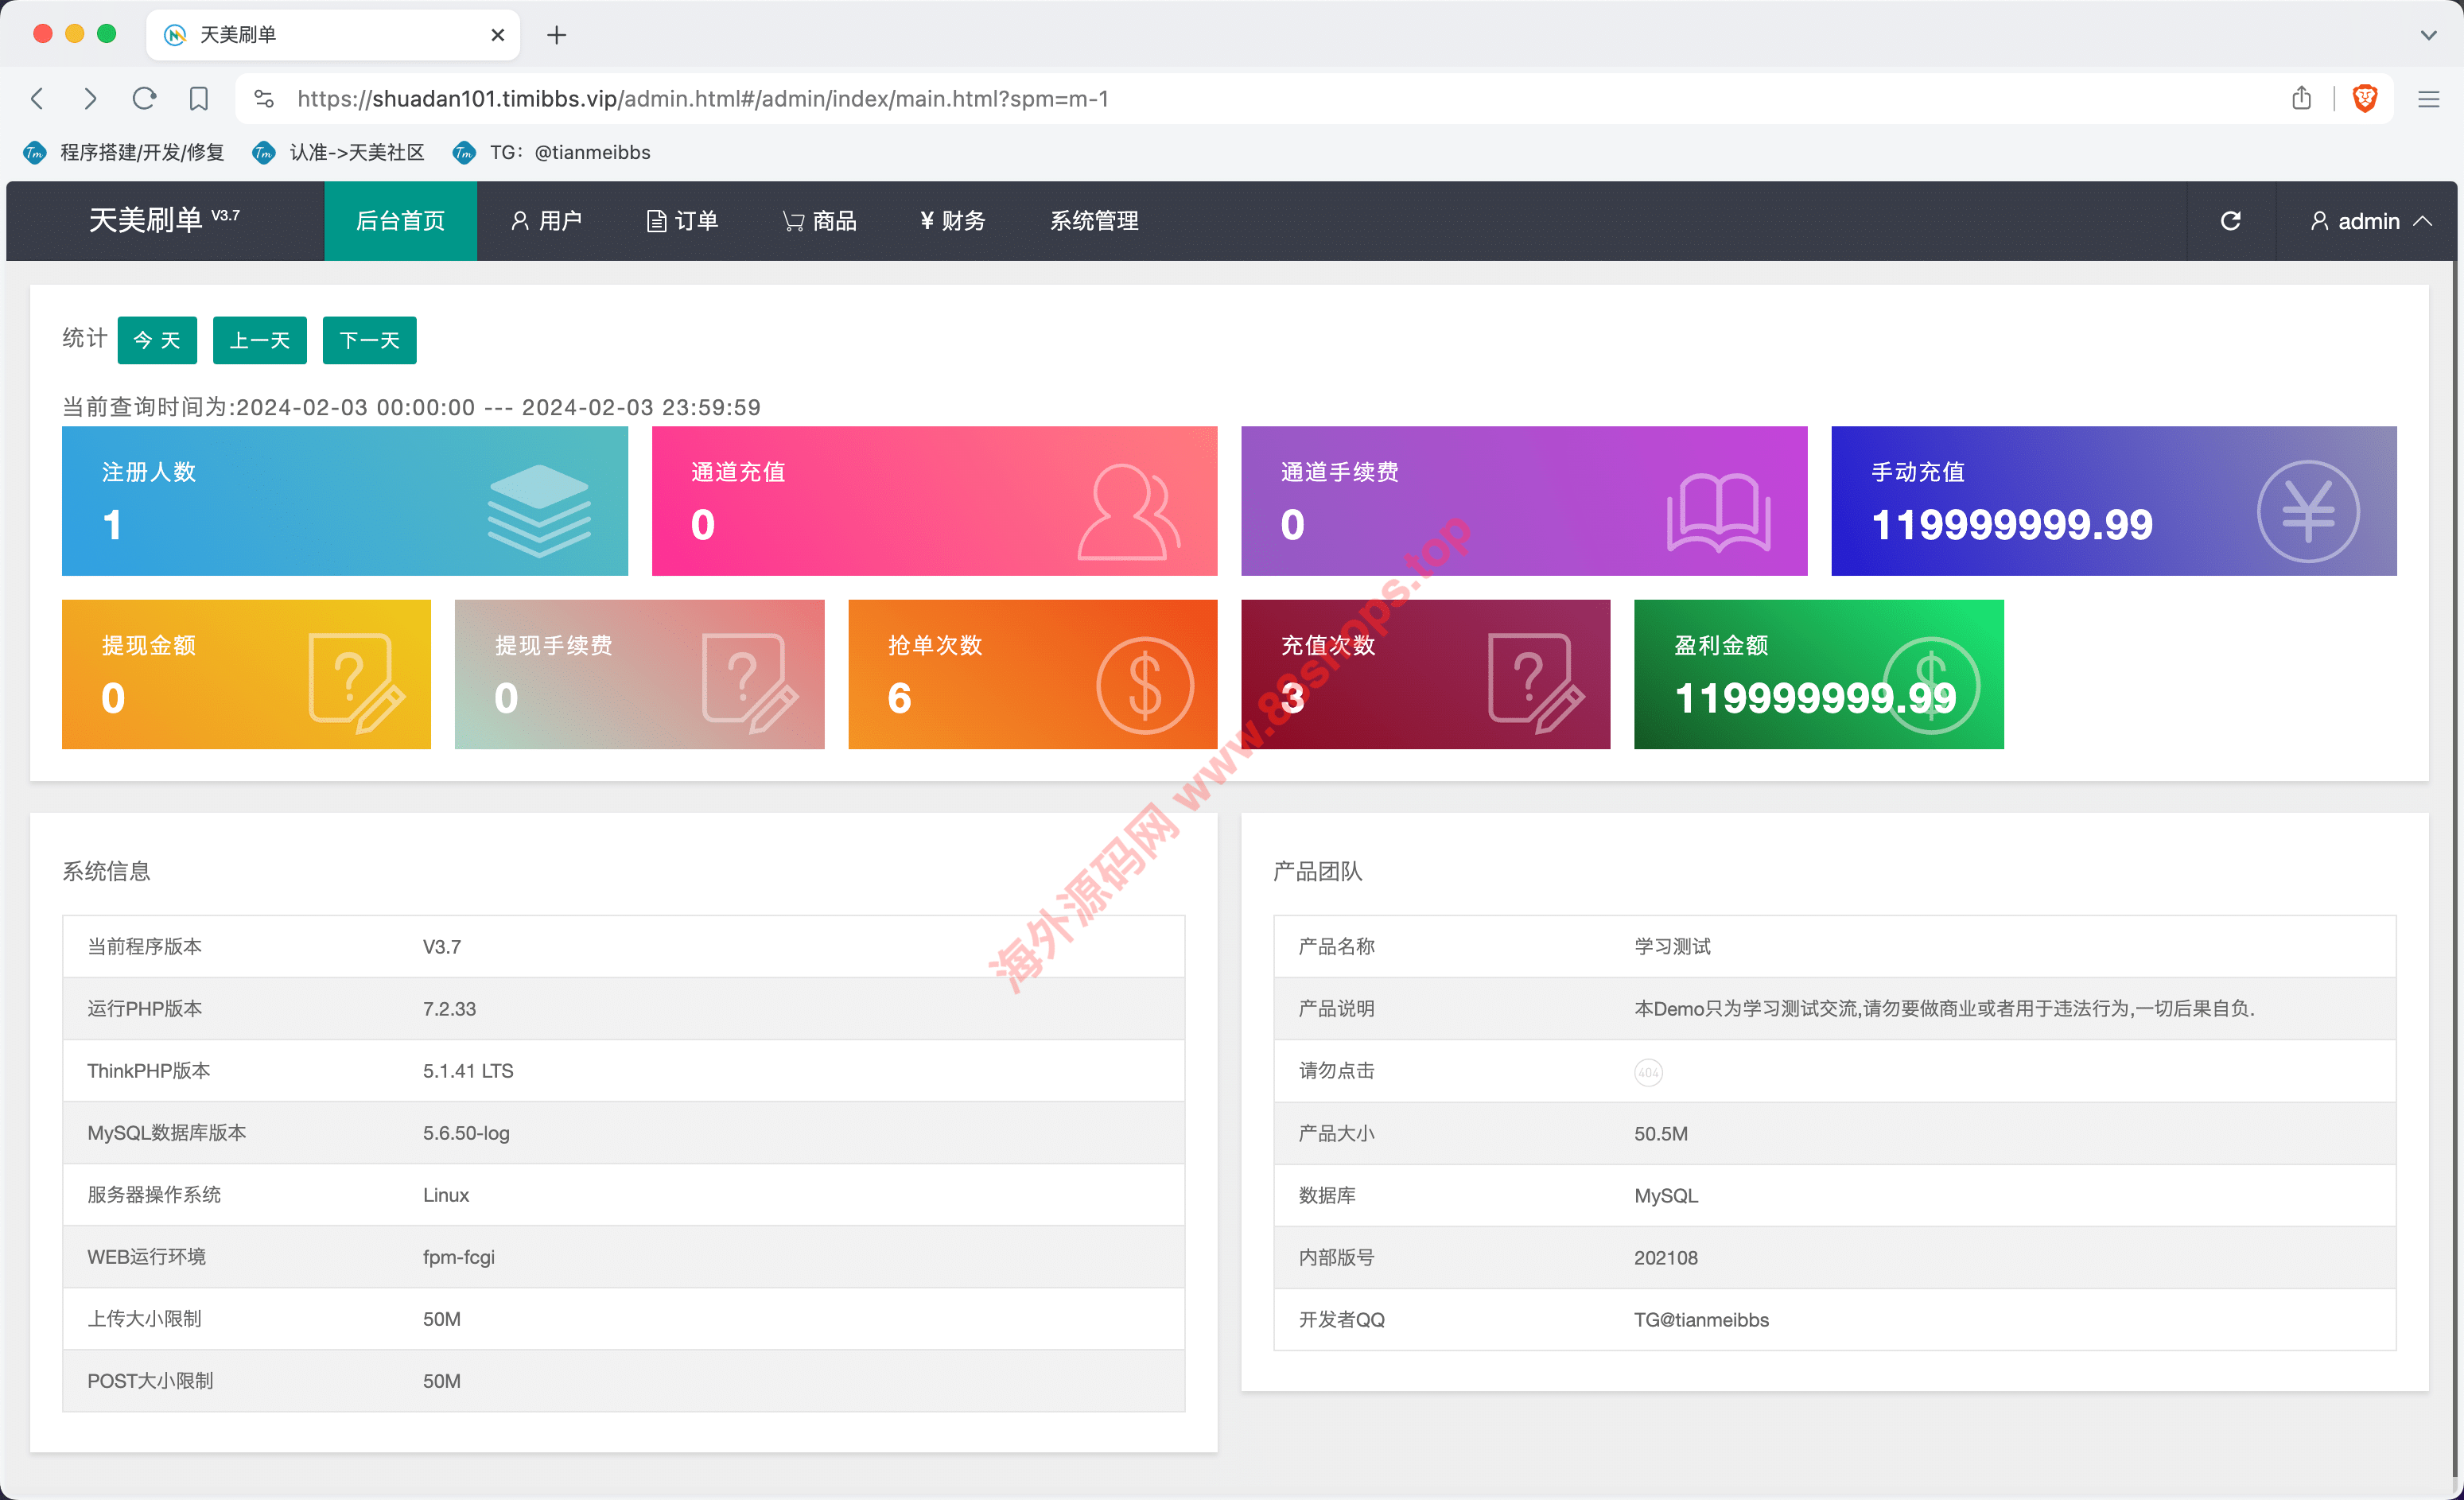Click the share icon in the address bar
Viewport: 2464px width, 1500px height.
pyautogui.click(x=2301, y=98)
